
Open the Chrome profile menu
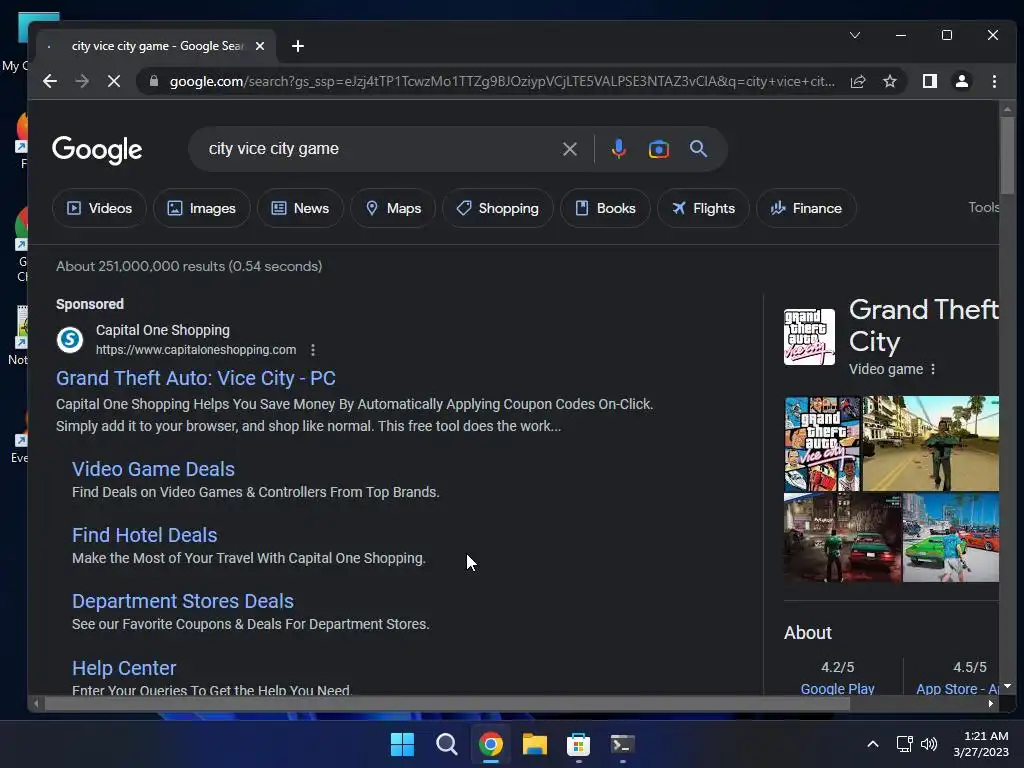962,81
